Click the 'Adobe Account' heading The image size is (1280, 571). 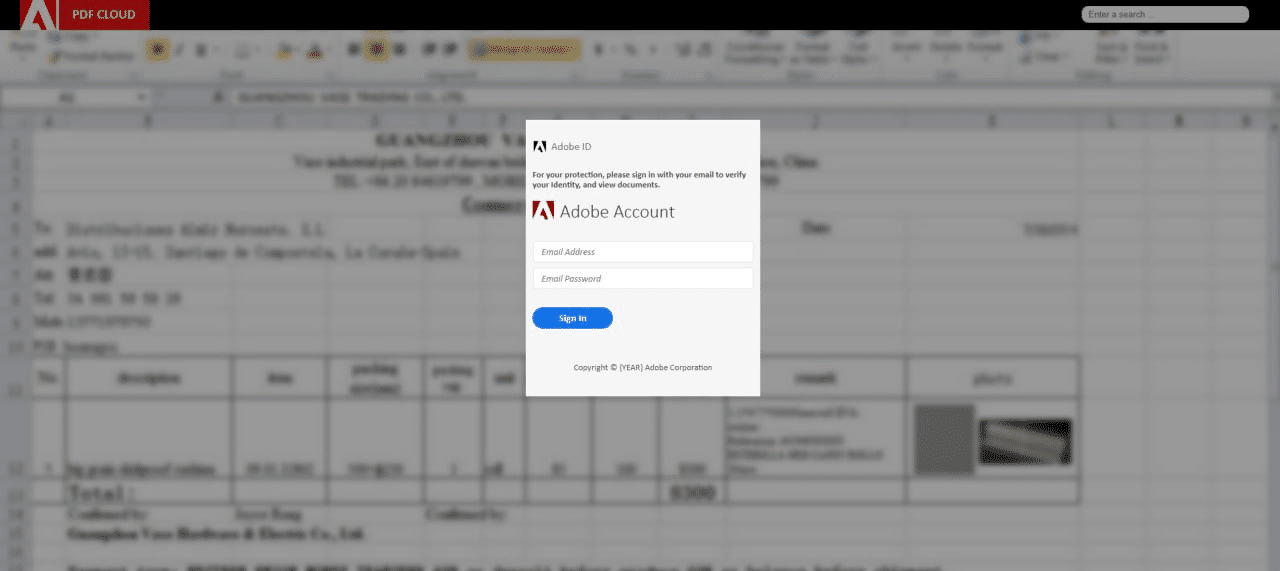click(617, 211)
